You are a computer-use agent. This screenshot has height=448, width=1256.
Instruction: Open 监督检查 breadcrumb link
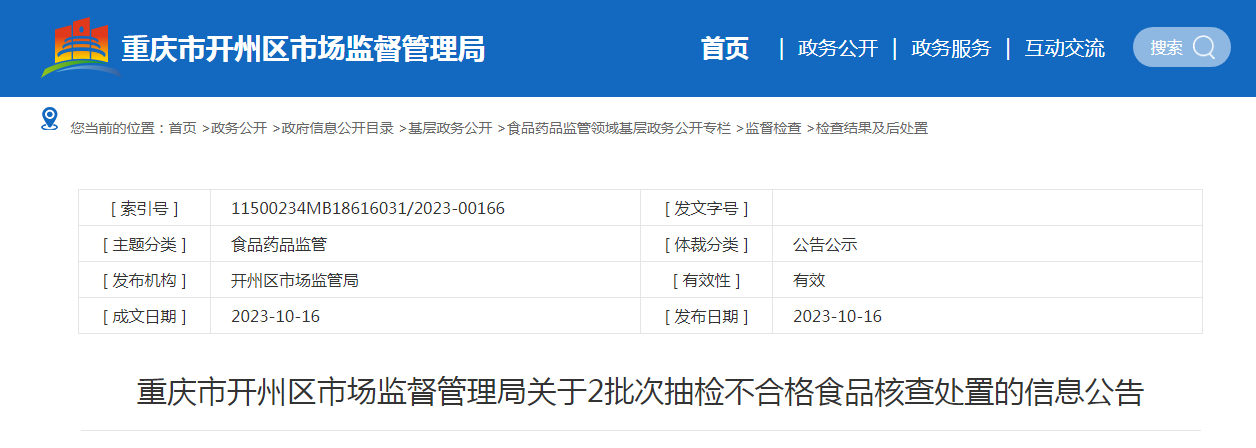pos(773,128)
